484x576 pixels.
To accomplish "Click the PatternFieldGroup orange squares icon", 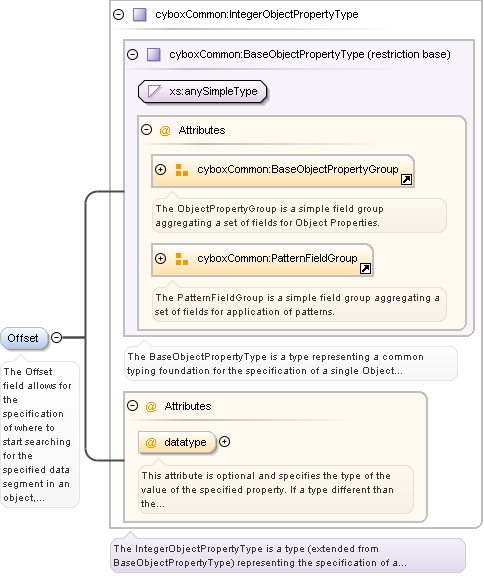I will point(182,259).
